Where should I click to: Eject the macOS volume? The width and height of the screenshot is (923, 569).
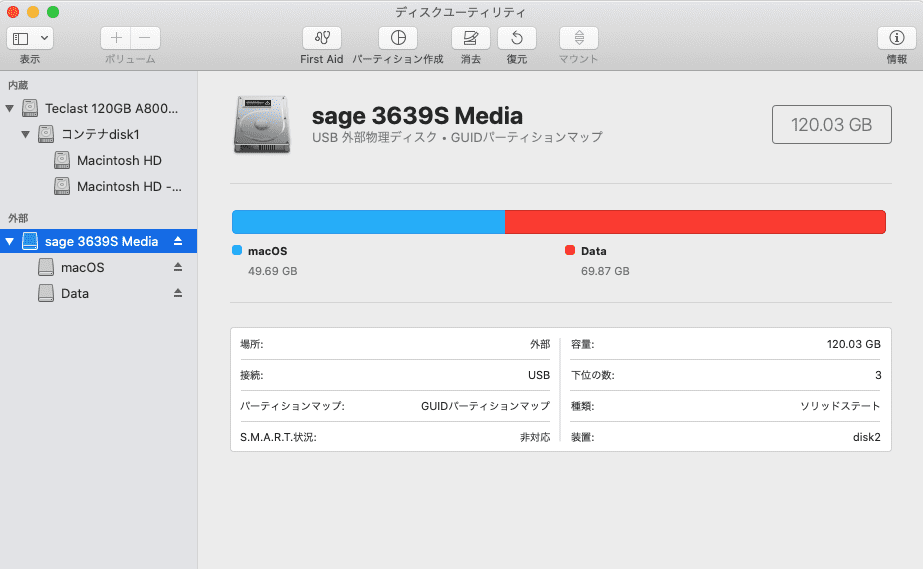[x=178, y=267]
